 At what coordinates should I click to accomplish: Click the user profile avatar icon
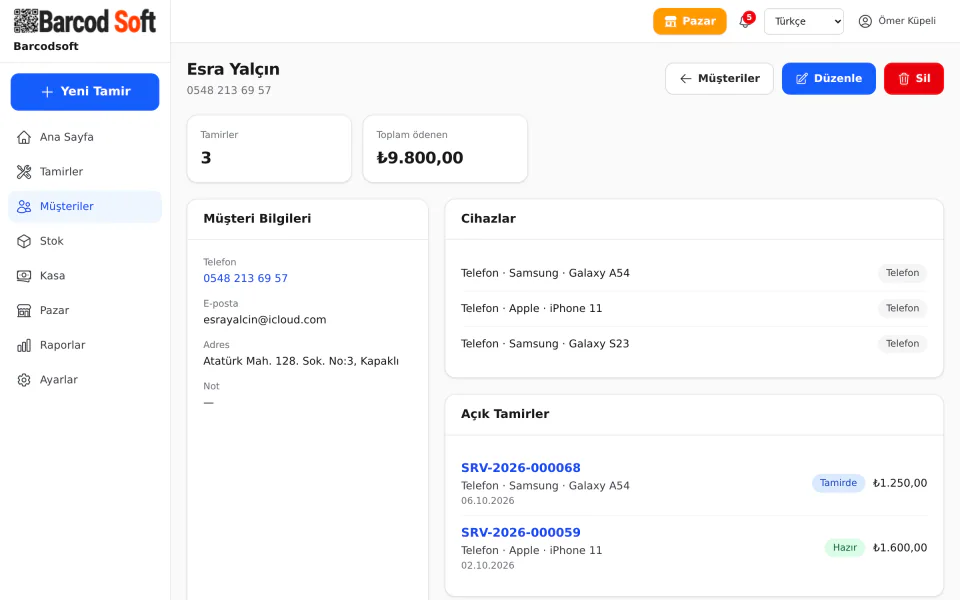click(864, 21)
